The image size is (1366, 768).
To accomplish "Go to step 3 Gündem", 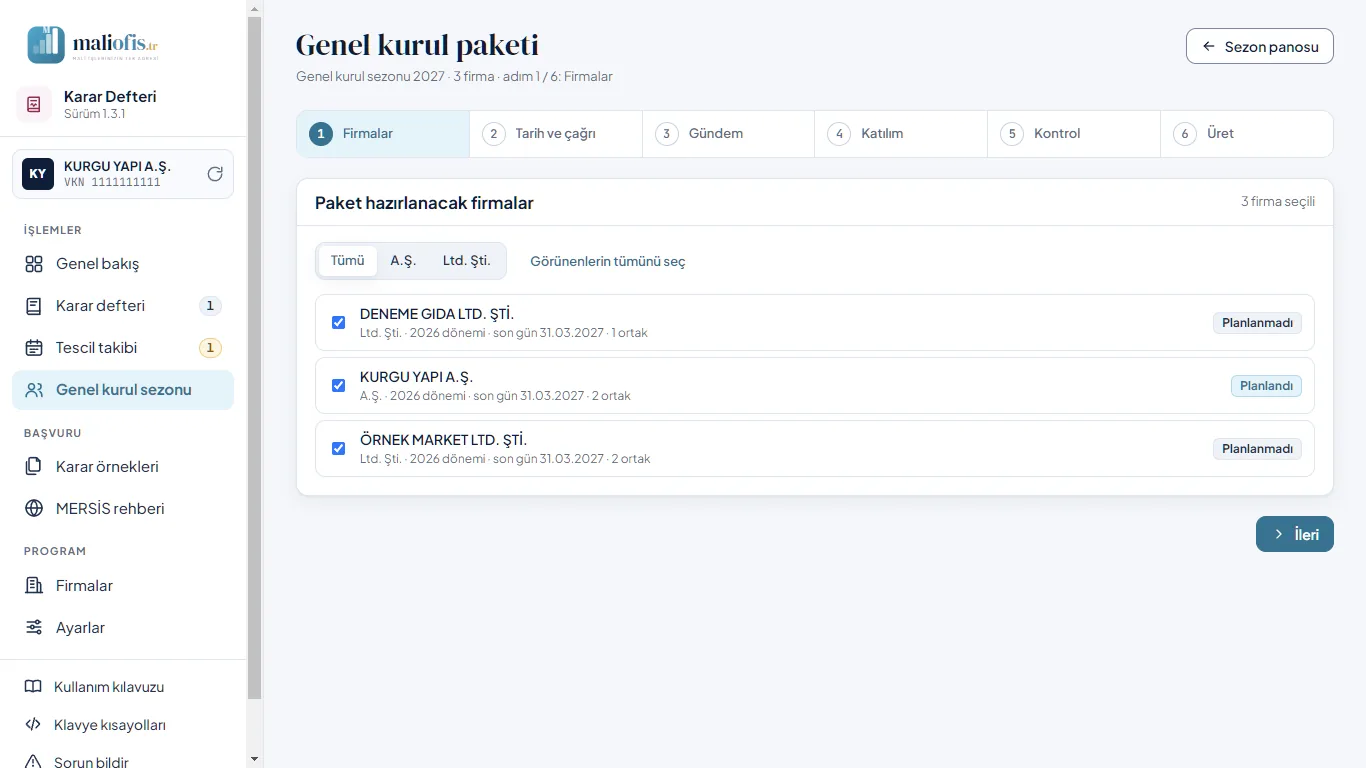I will (729, 134).
